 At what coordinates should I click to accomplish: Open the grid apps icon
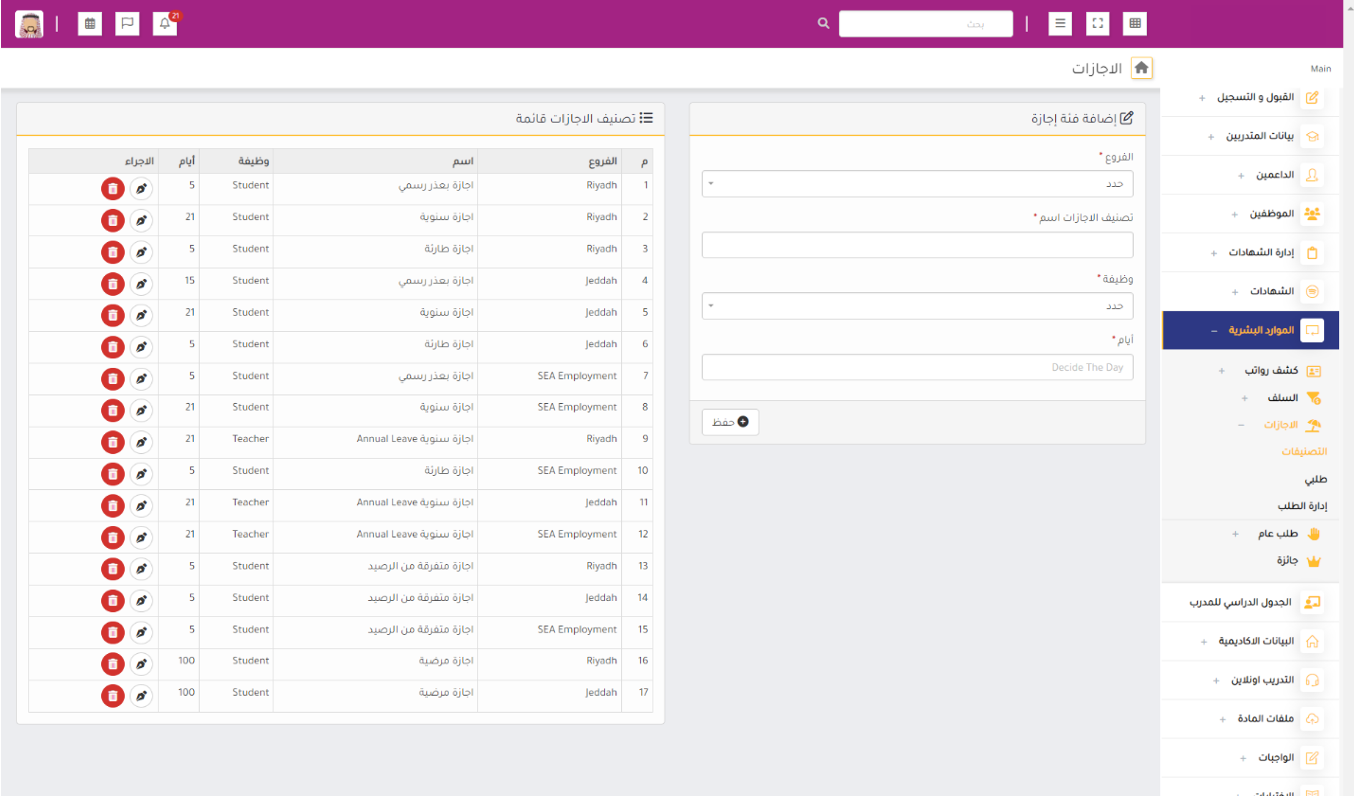click(1134, 24)
